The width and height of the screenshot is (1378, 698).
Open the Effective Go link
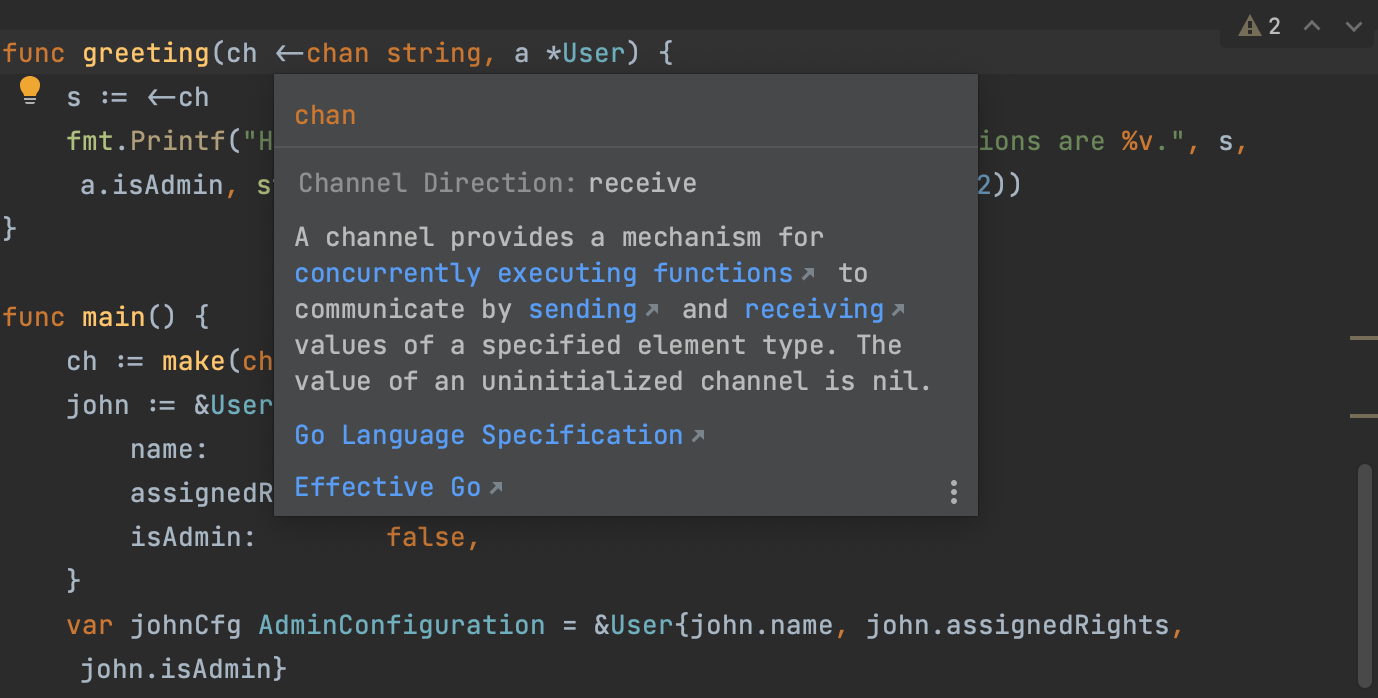387,487
